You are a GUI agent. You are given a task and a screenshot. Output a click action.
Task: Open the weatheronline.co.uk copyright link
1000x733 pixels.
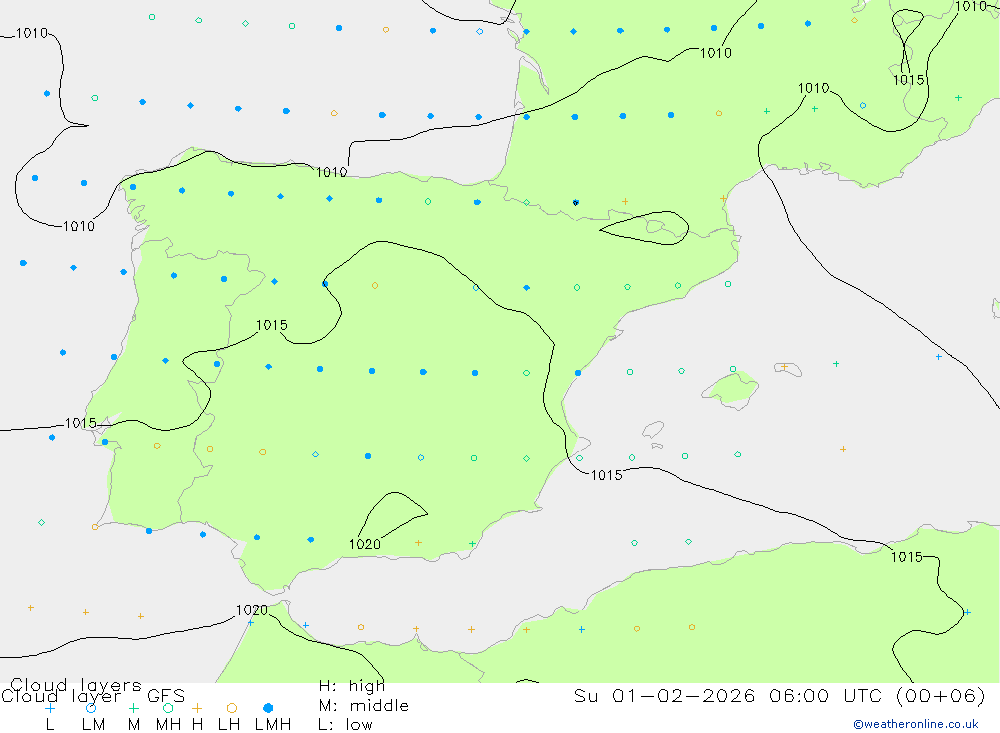point(916,724)
